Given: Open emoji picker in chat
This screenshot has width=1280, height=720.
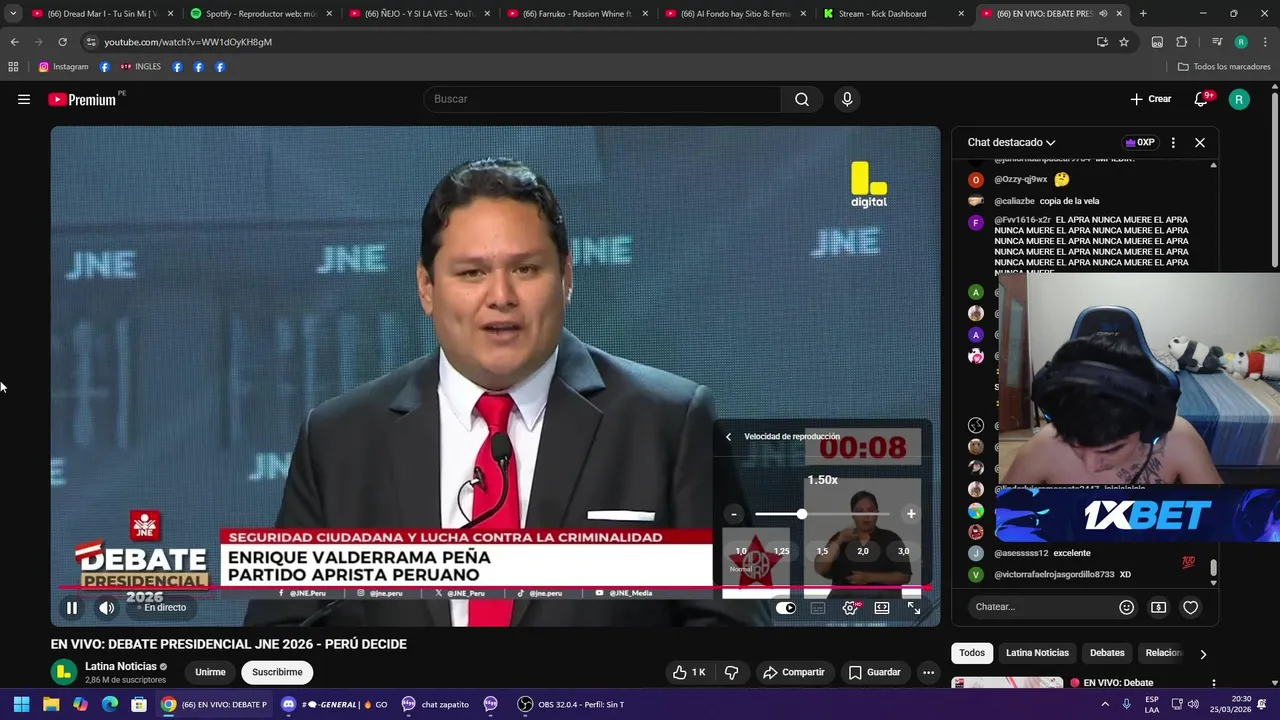Looking at the screenshot, I should point(1127,607).
